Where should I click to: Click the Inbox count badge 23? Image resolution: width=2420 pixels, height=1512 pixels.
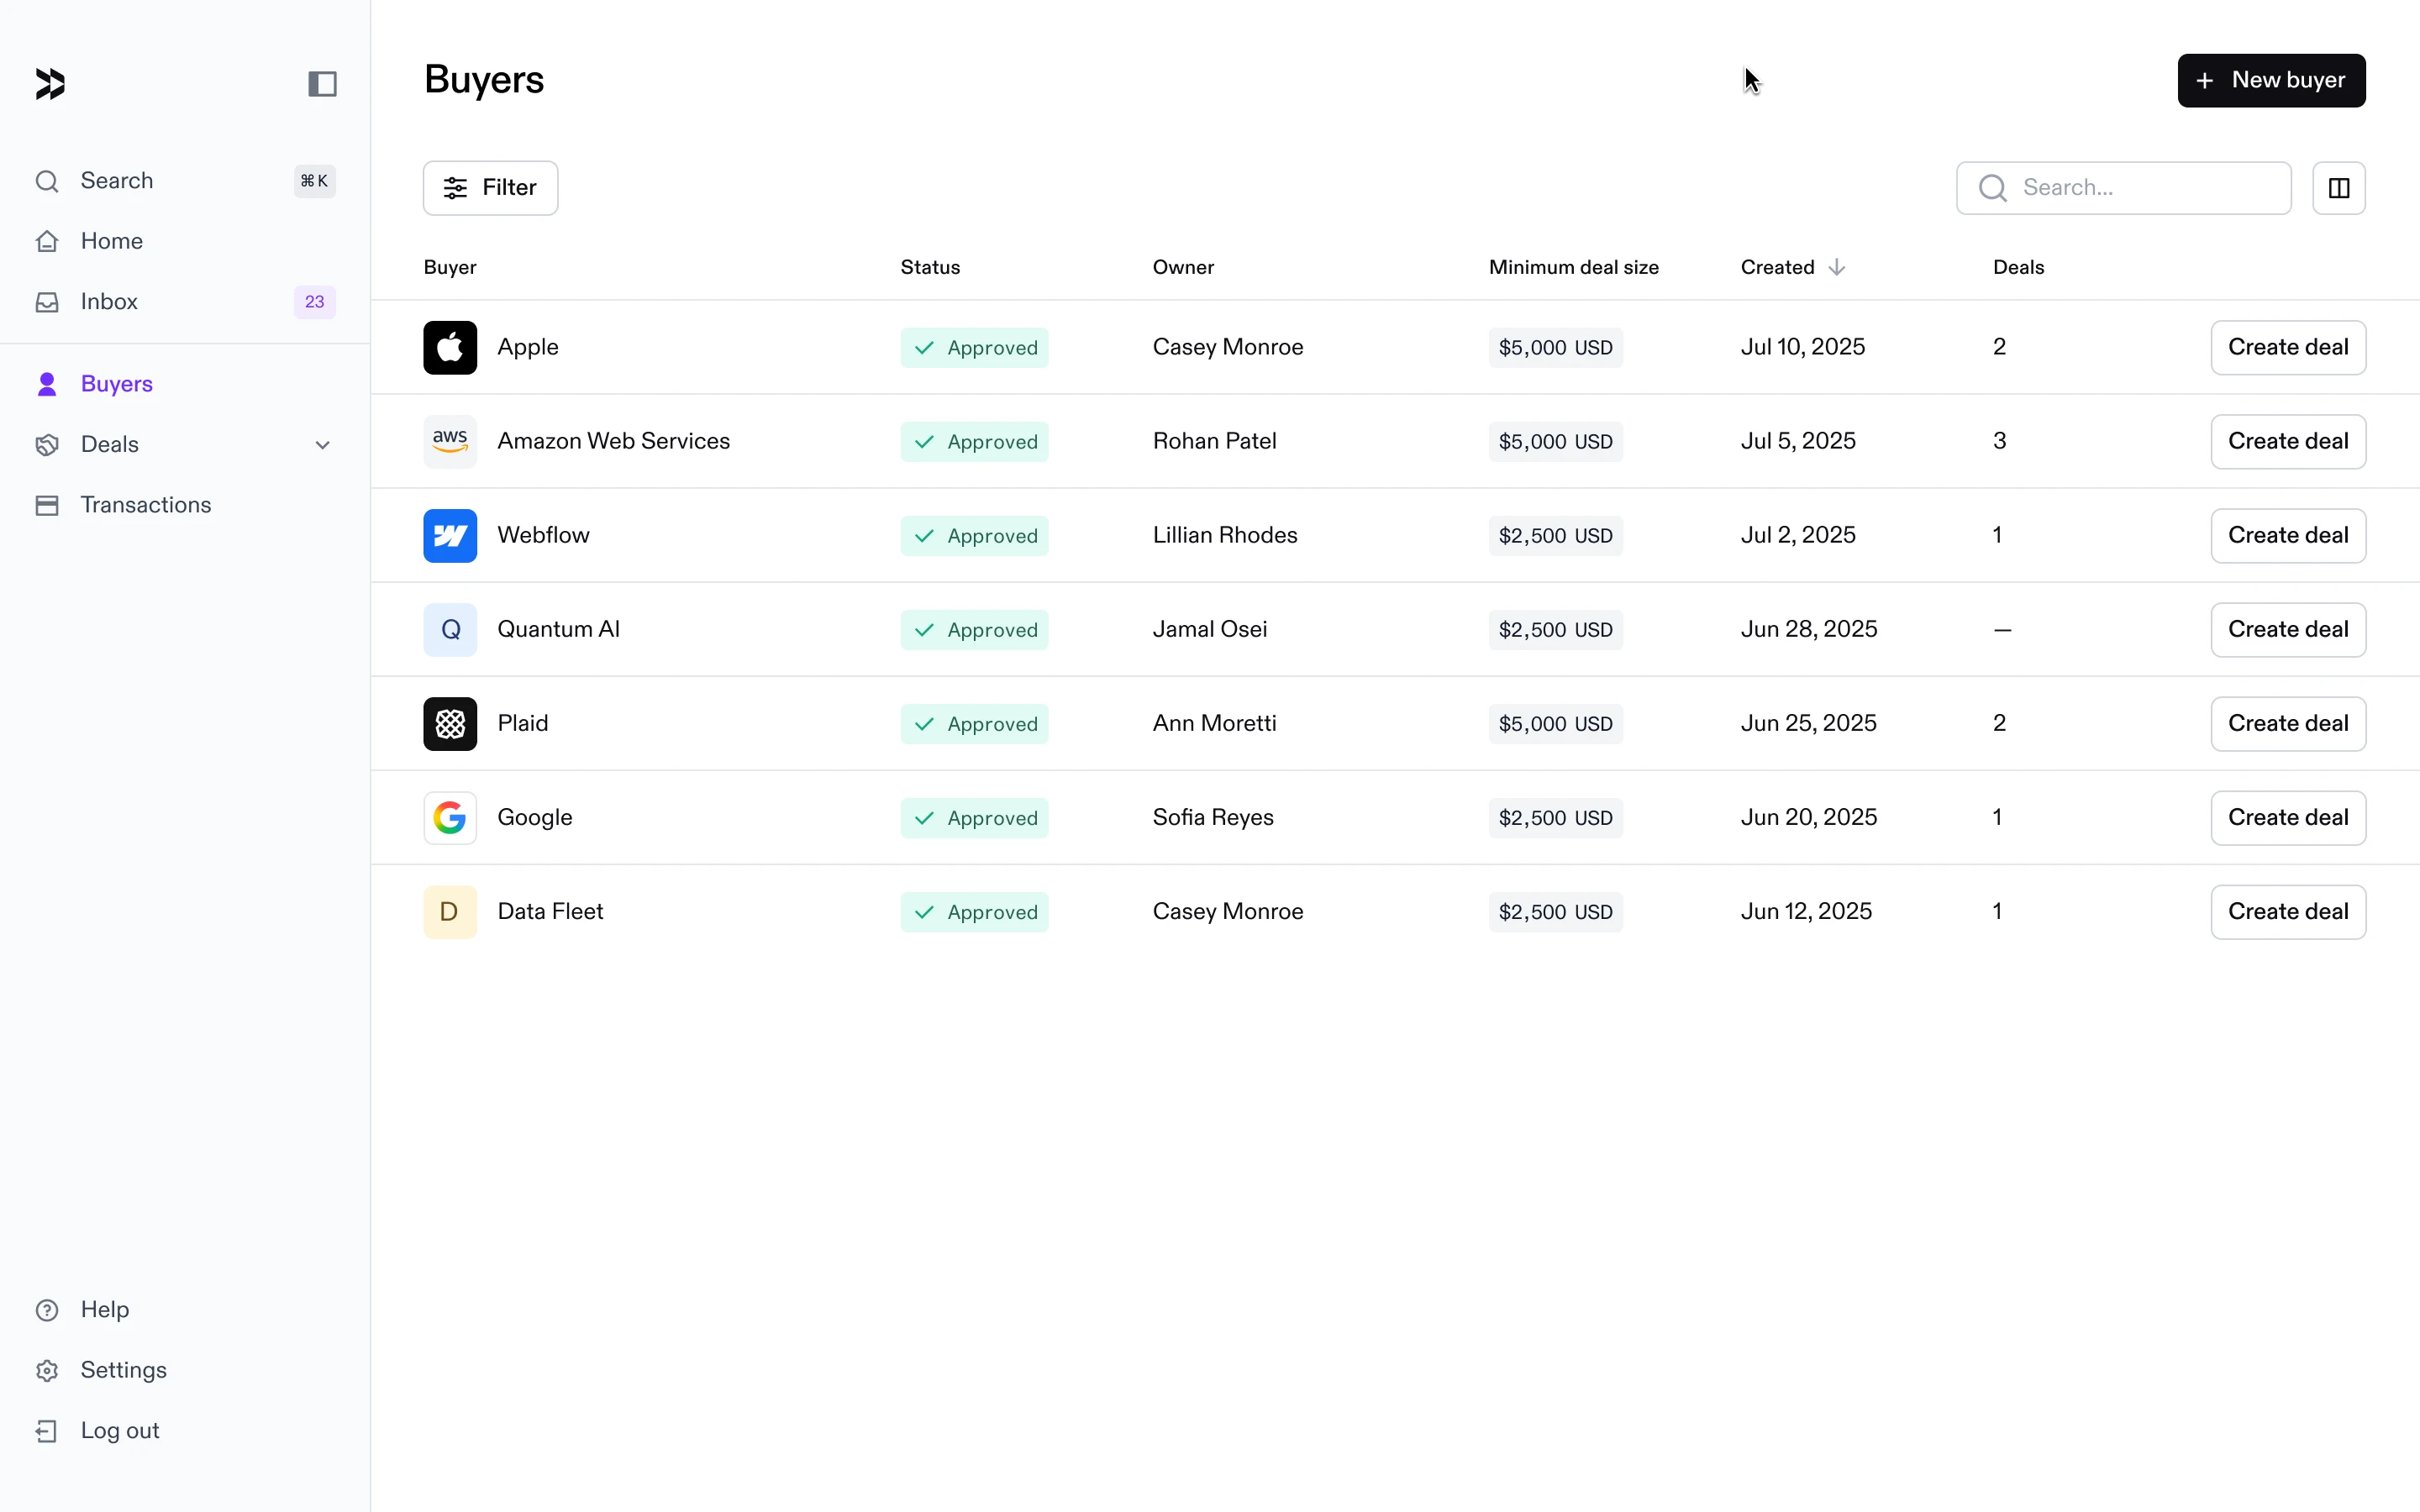(314, 302)
